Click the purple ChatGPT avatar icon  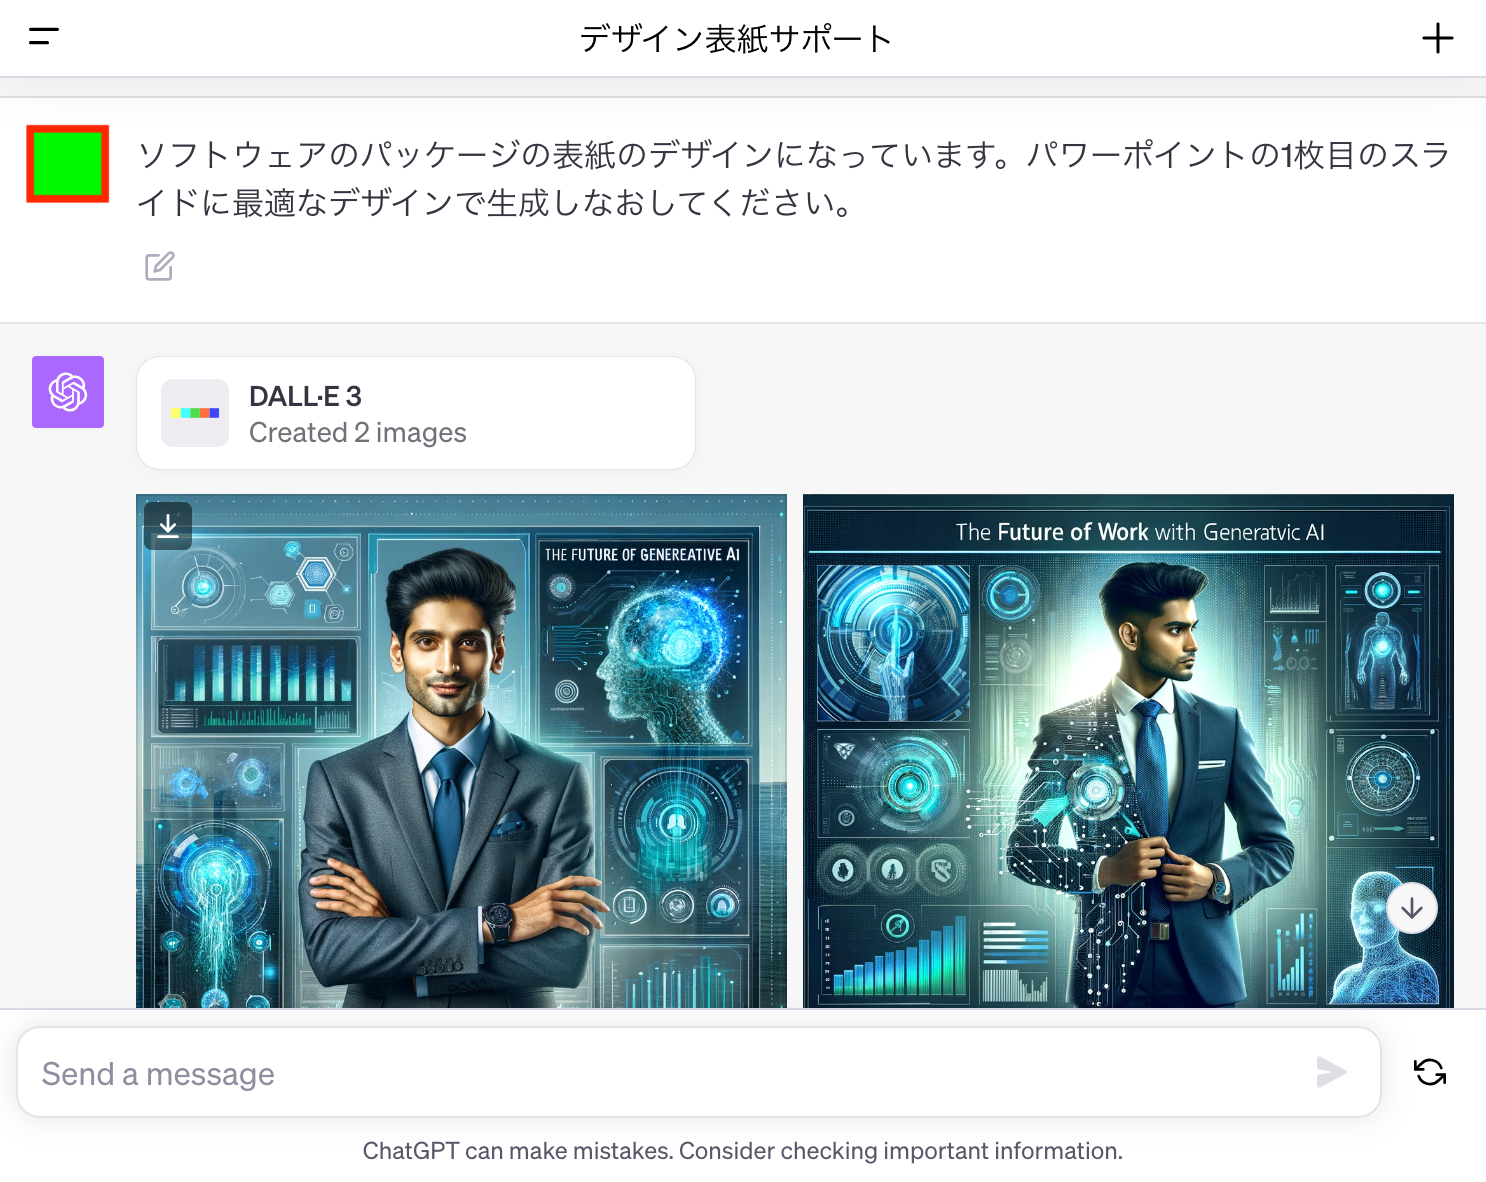(x=68, y=392)
